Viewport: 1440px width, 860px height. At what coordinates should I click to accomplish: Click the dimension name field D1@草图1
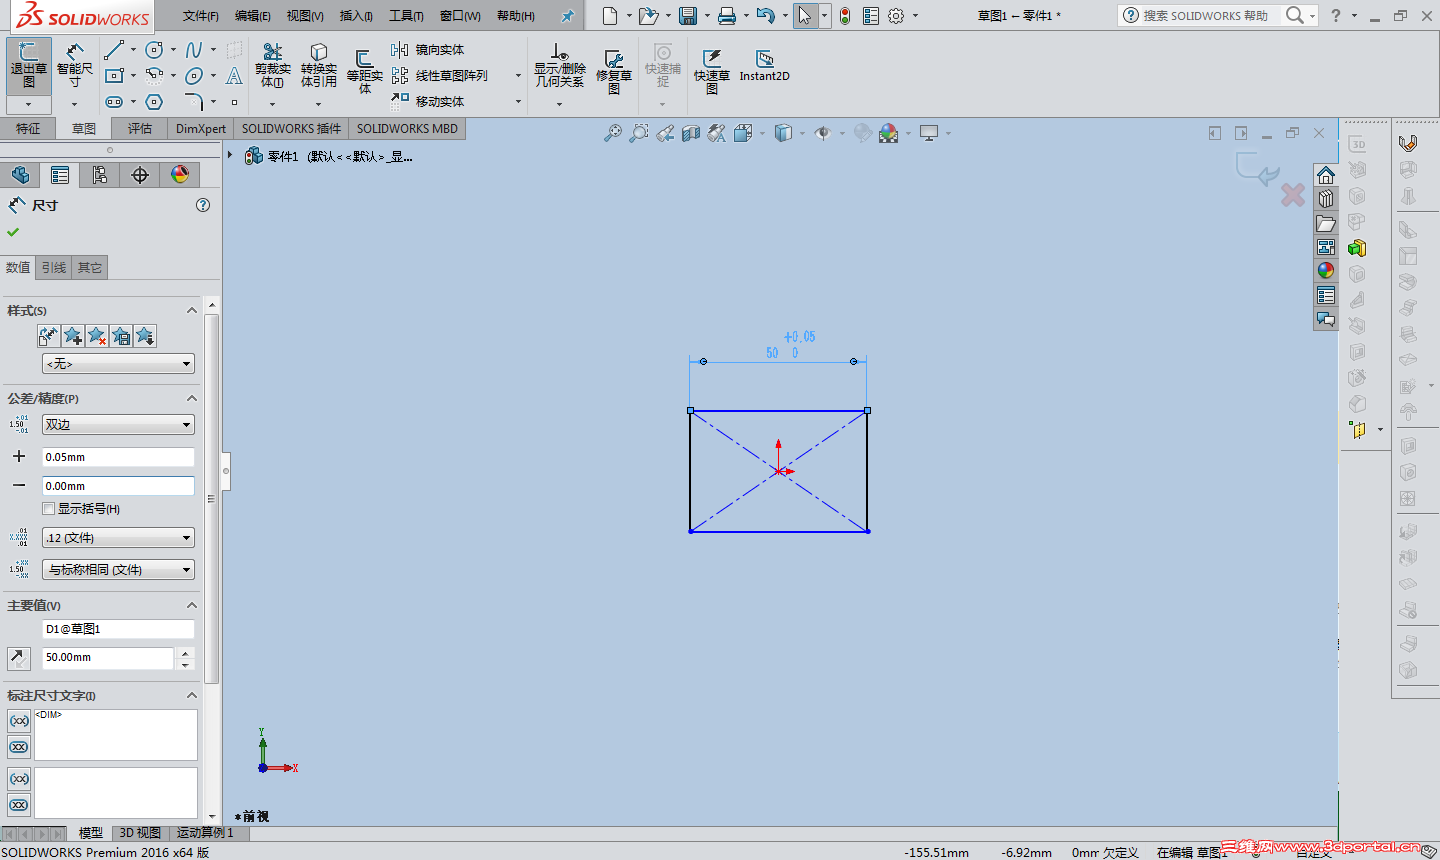[118, 629]
